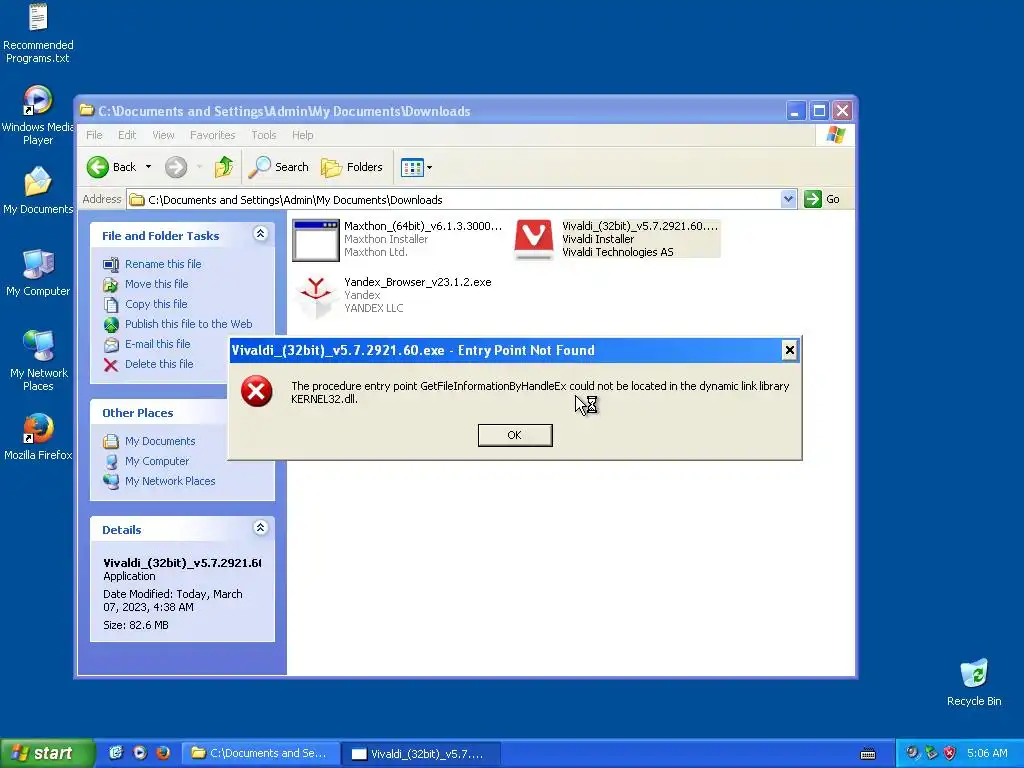Open the Help menu
Screen dimensions: 1024x768
click(x=302, y=135)
